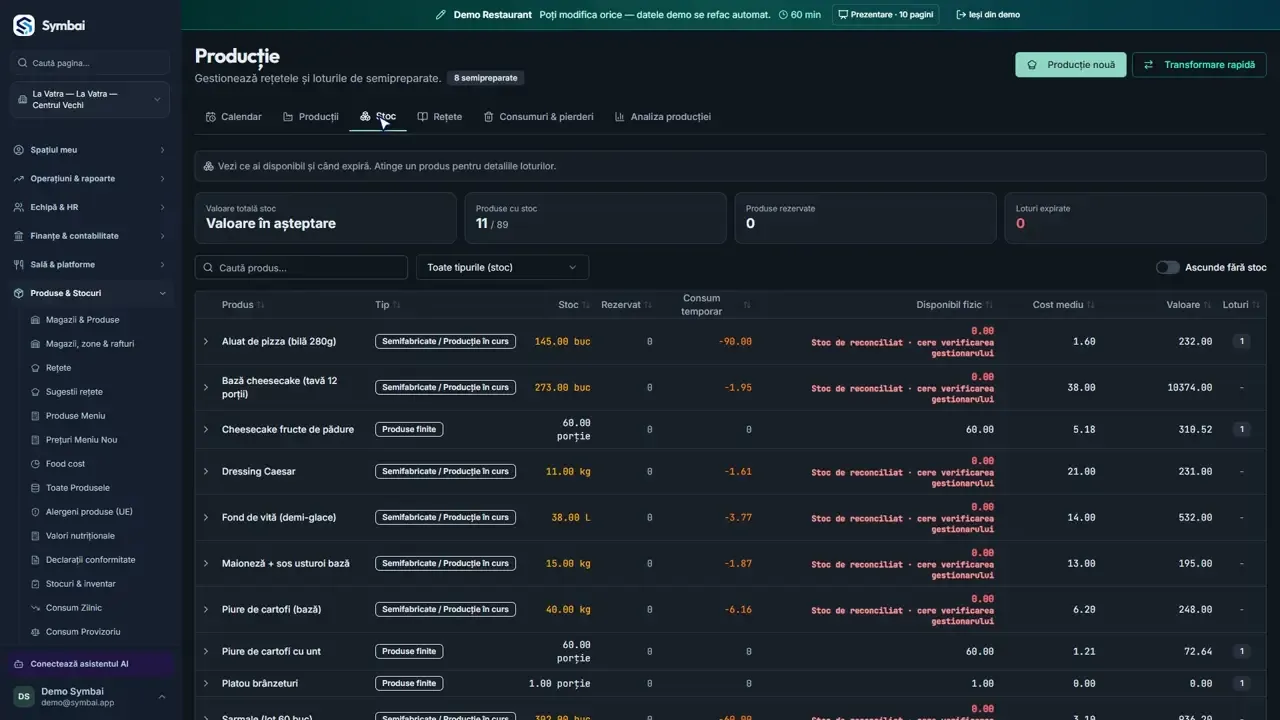
Task: Expand the Aluat de pizza row
Action: pos(206,342)
